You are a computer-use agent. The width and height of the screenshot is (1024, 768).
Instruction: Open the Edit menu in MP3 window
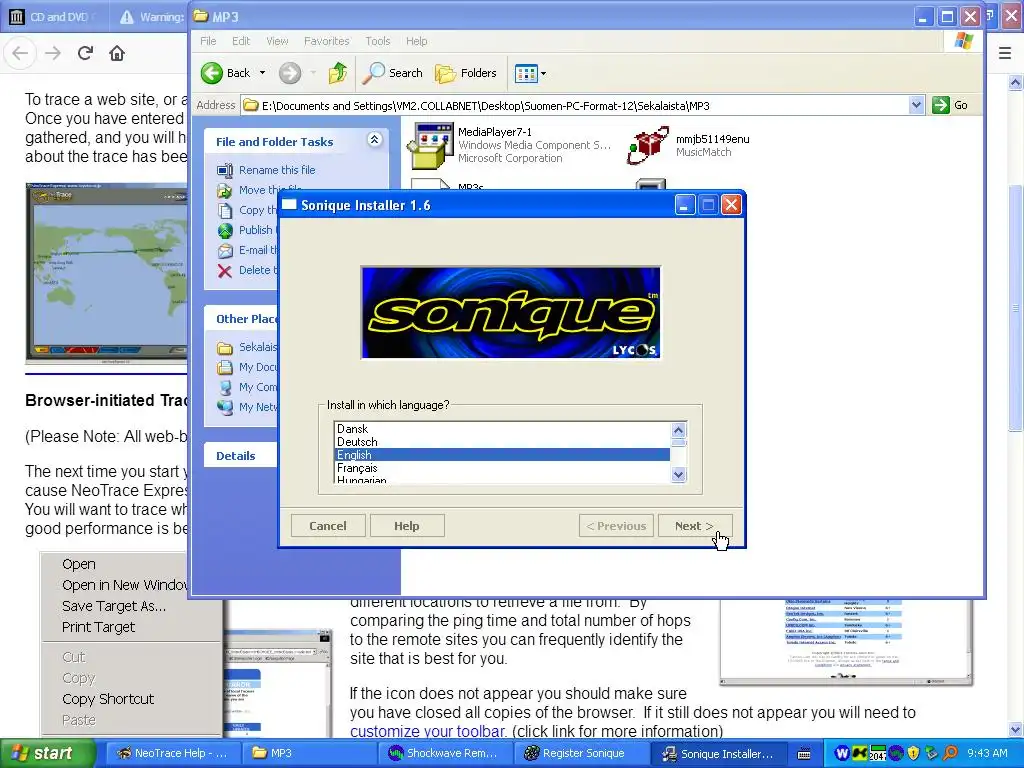coord(241,41)
